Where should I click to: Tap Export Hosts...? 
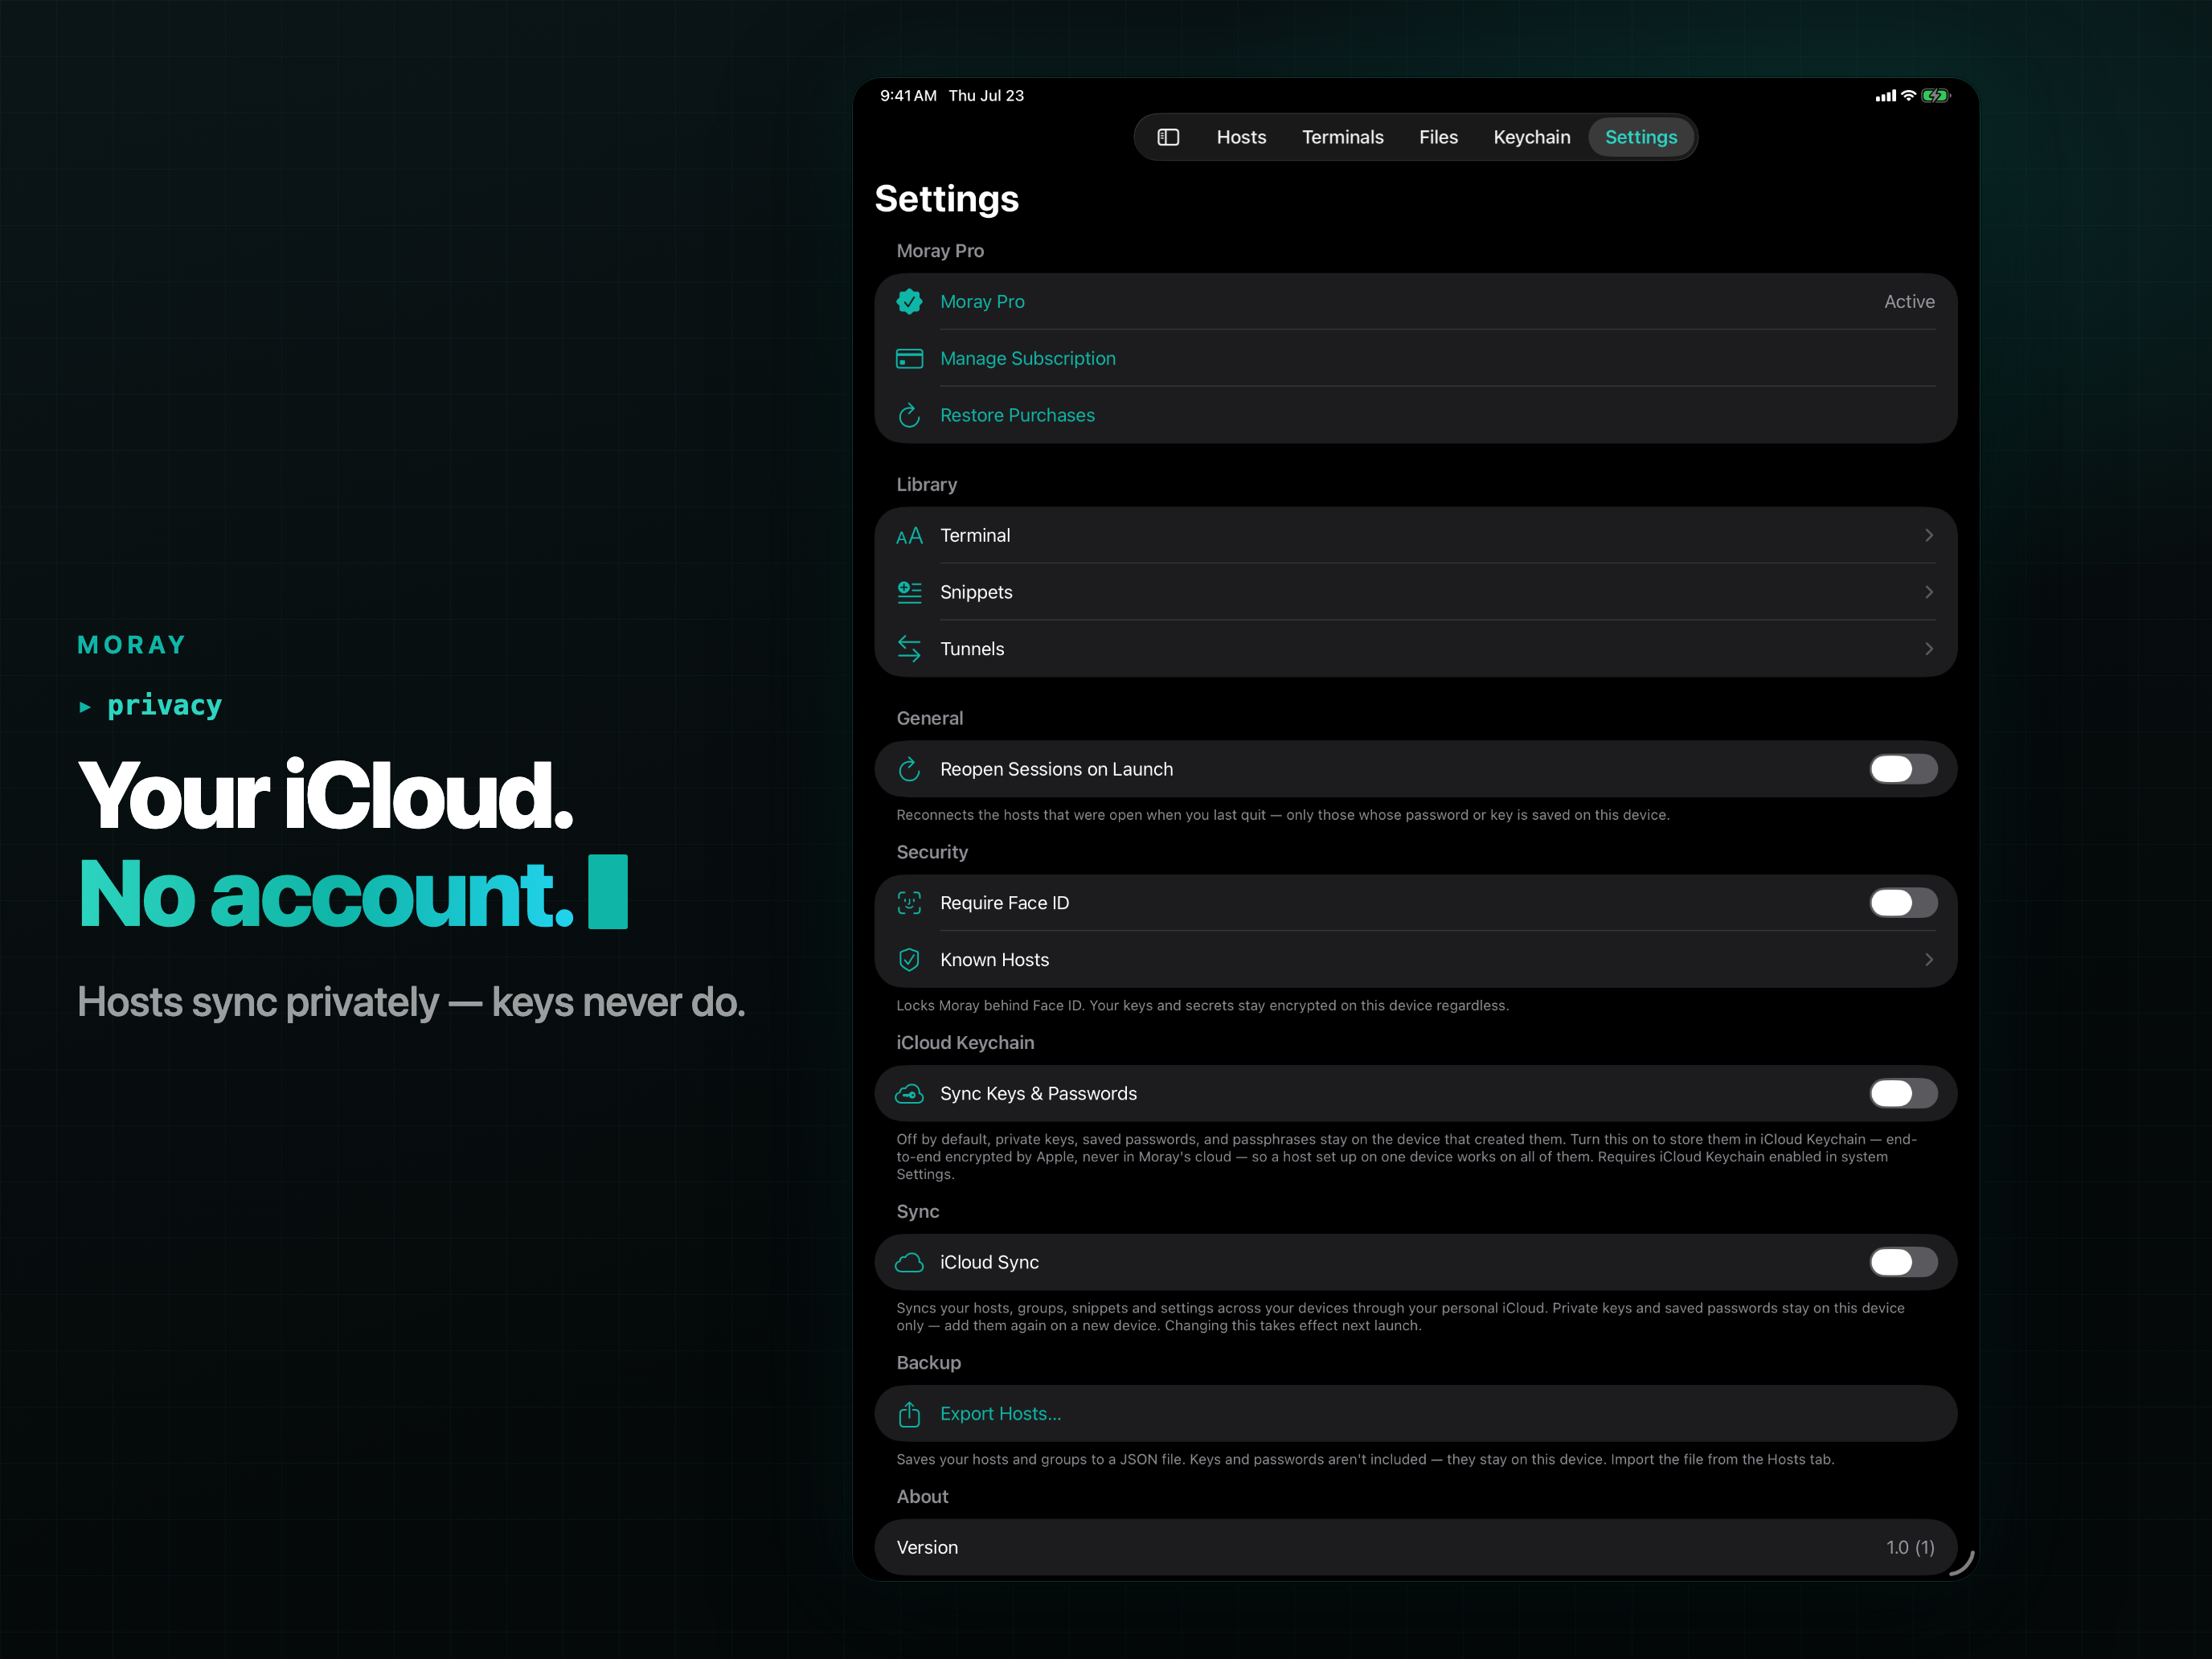(x=1000, y=1413)
